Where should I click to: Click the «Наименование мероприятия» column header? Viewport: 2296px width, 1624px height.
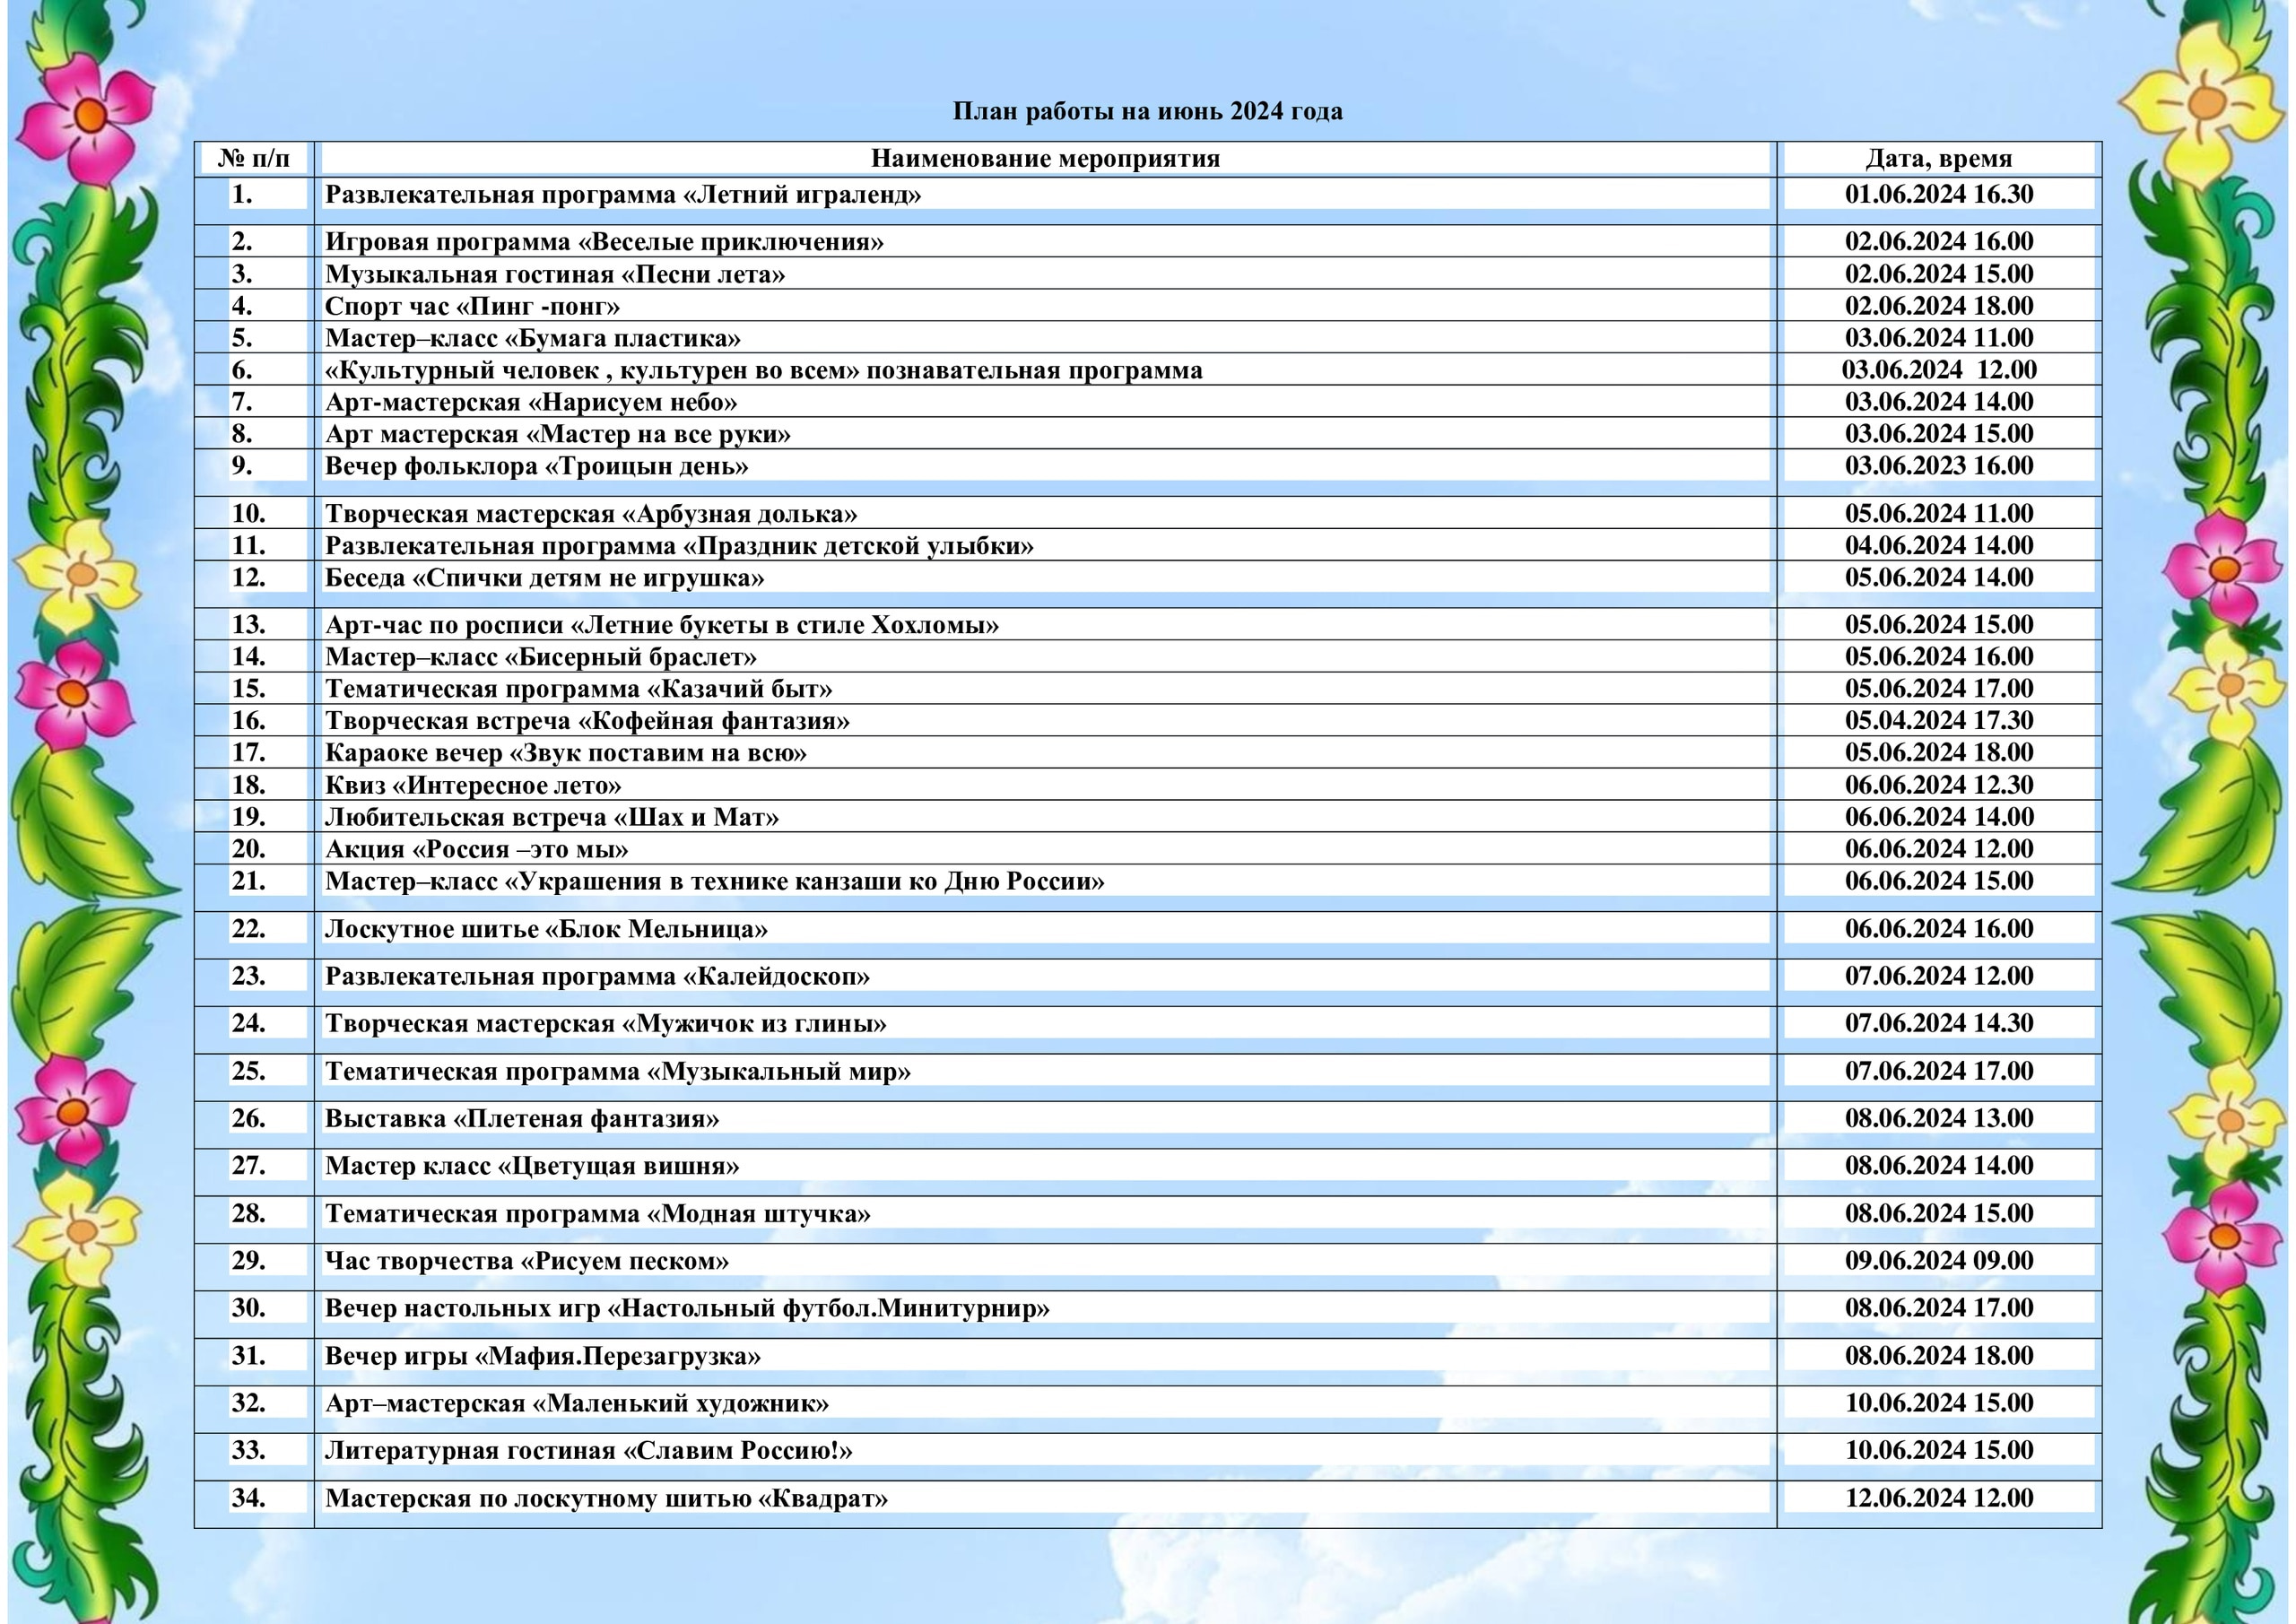click(1045, 158)
